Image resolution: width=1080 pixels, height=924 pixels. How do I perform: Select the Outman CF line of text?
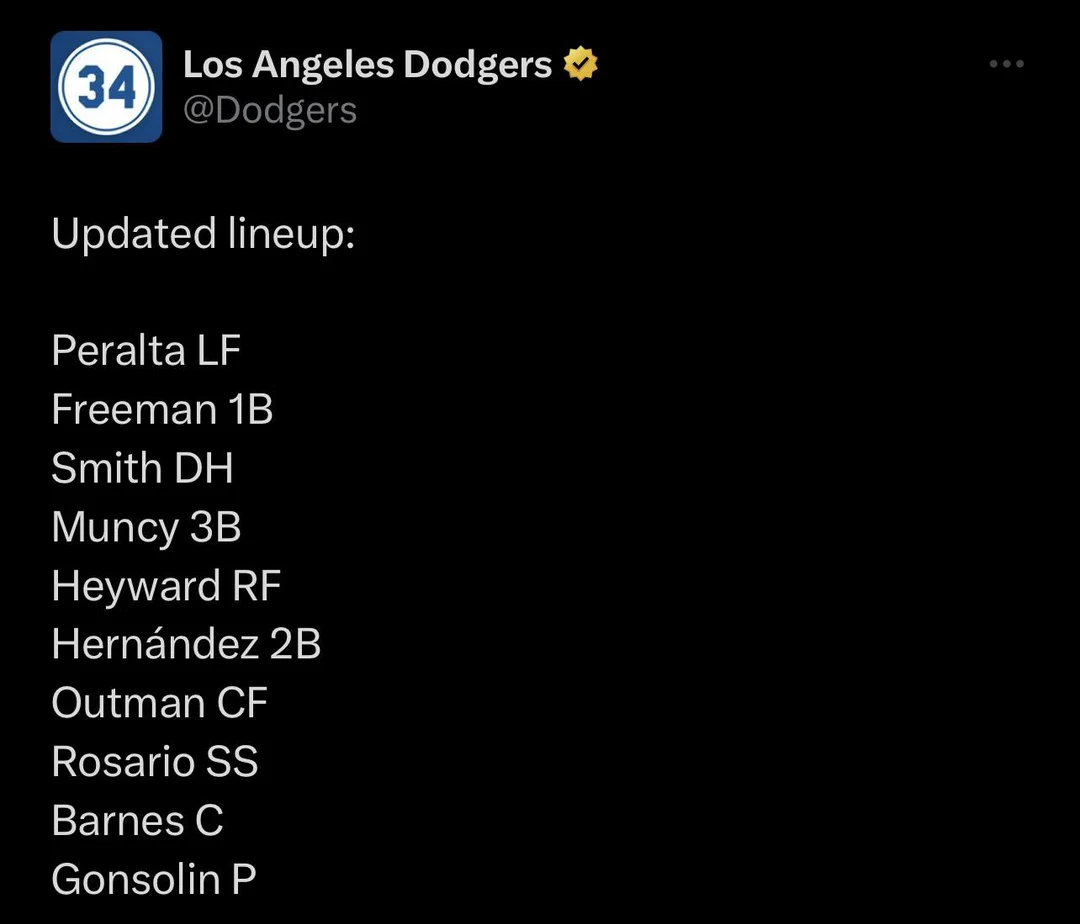158,703
